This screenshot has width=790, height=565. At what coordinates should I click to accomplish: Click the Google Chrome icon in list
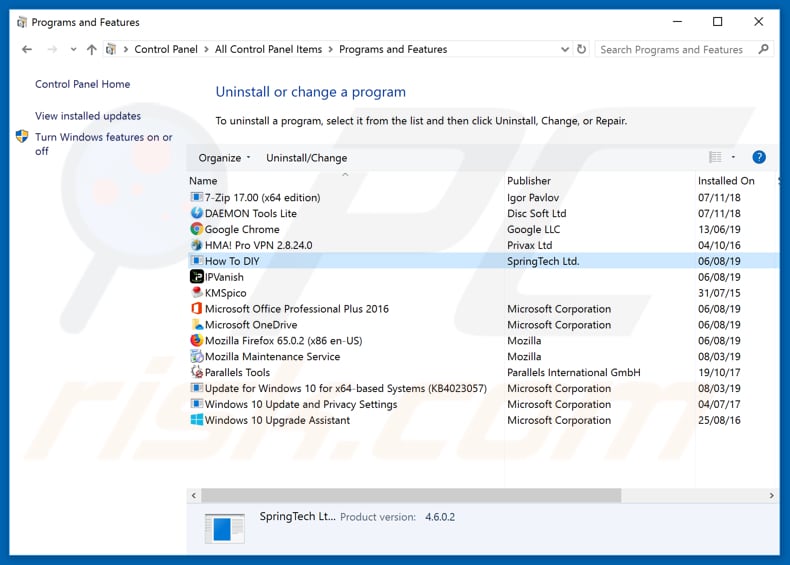[x=196, y=229]
